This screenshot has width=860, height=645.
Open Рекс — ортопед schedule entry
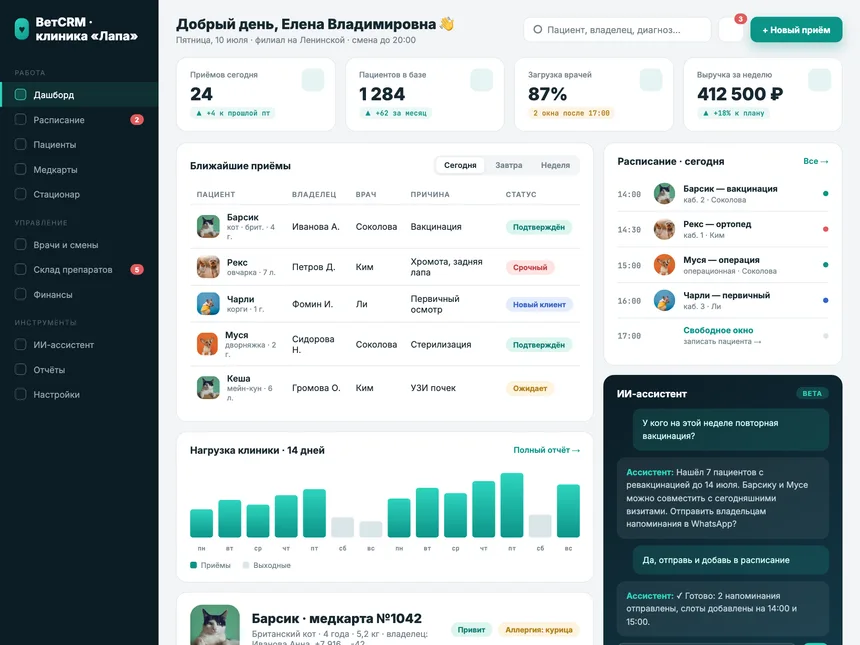pyautogui.click(x=722, y=229)
